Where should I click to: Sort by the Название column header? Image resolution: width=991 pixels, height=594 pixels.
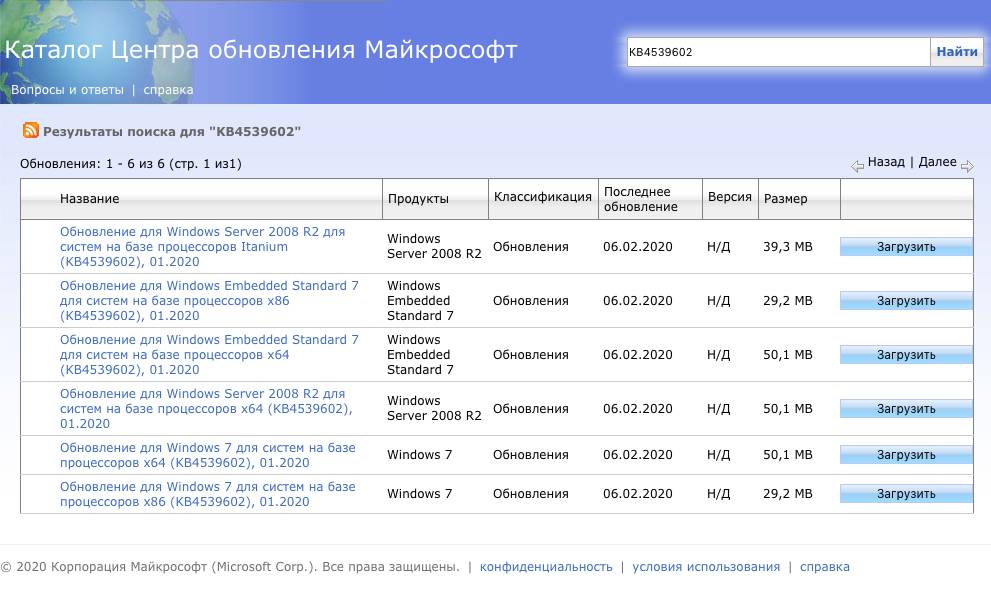coord(90,198)
